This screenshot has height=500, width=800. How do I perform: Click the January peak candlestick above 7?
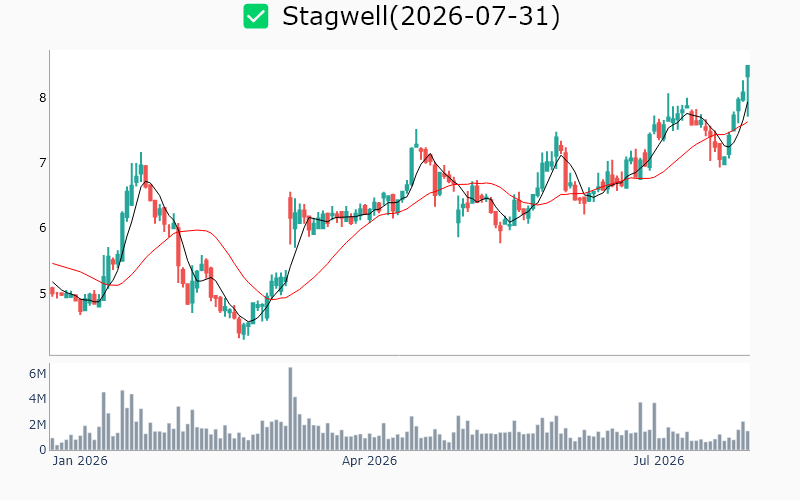tap(141, 167)
